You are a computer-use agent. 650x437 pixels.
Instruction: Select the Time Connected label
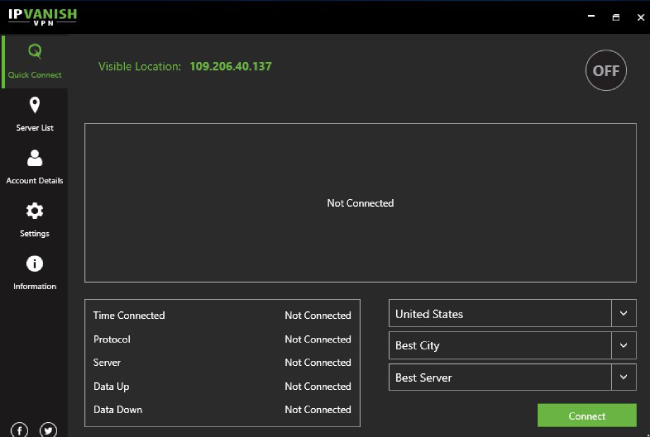coord(129,316)
